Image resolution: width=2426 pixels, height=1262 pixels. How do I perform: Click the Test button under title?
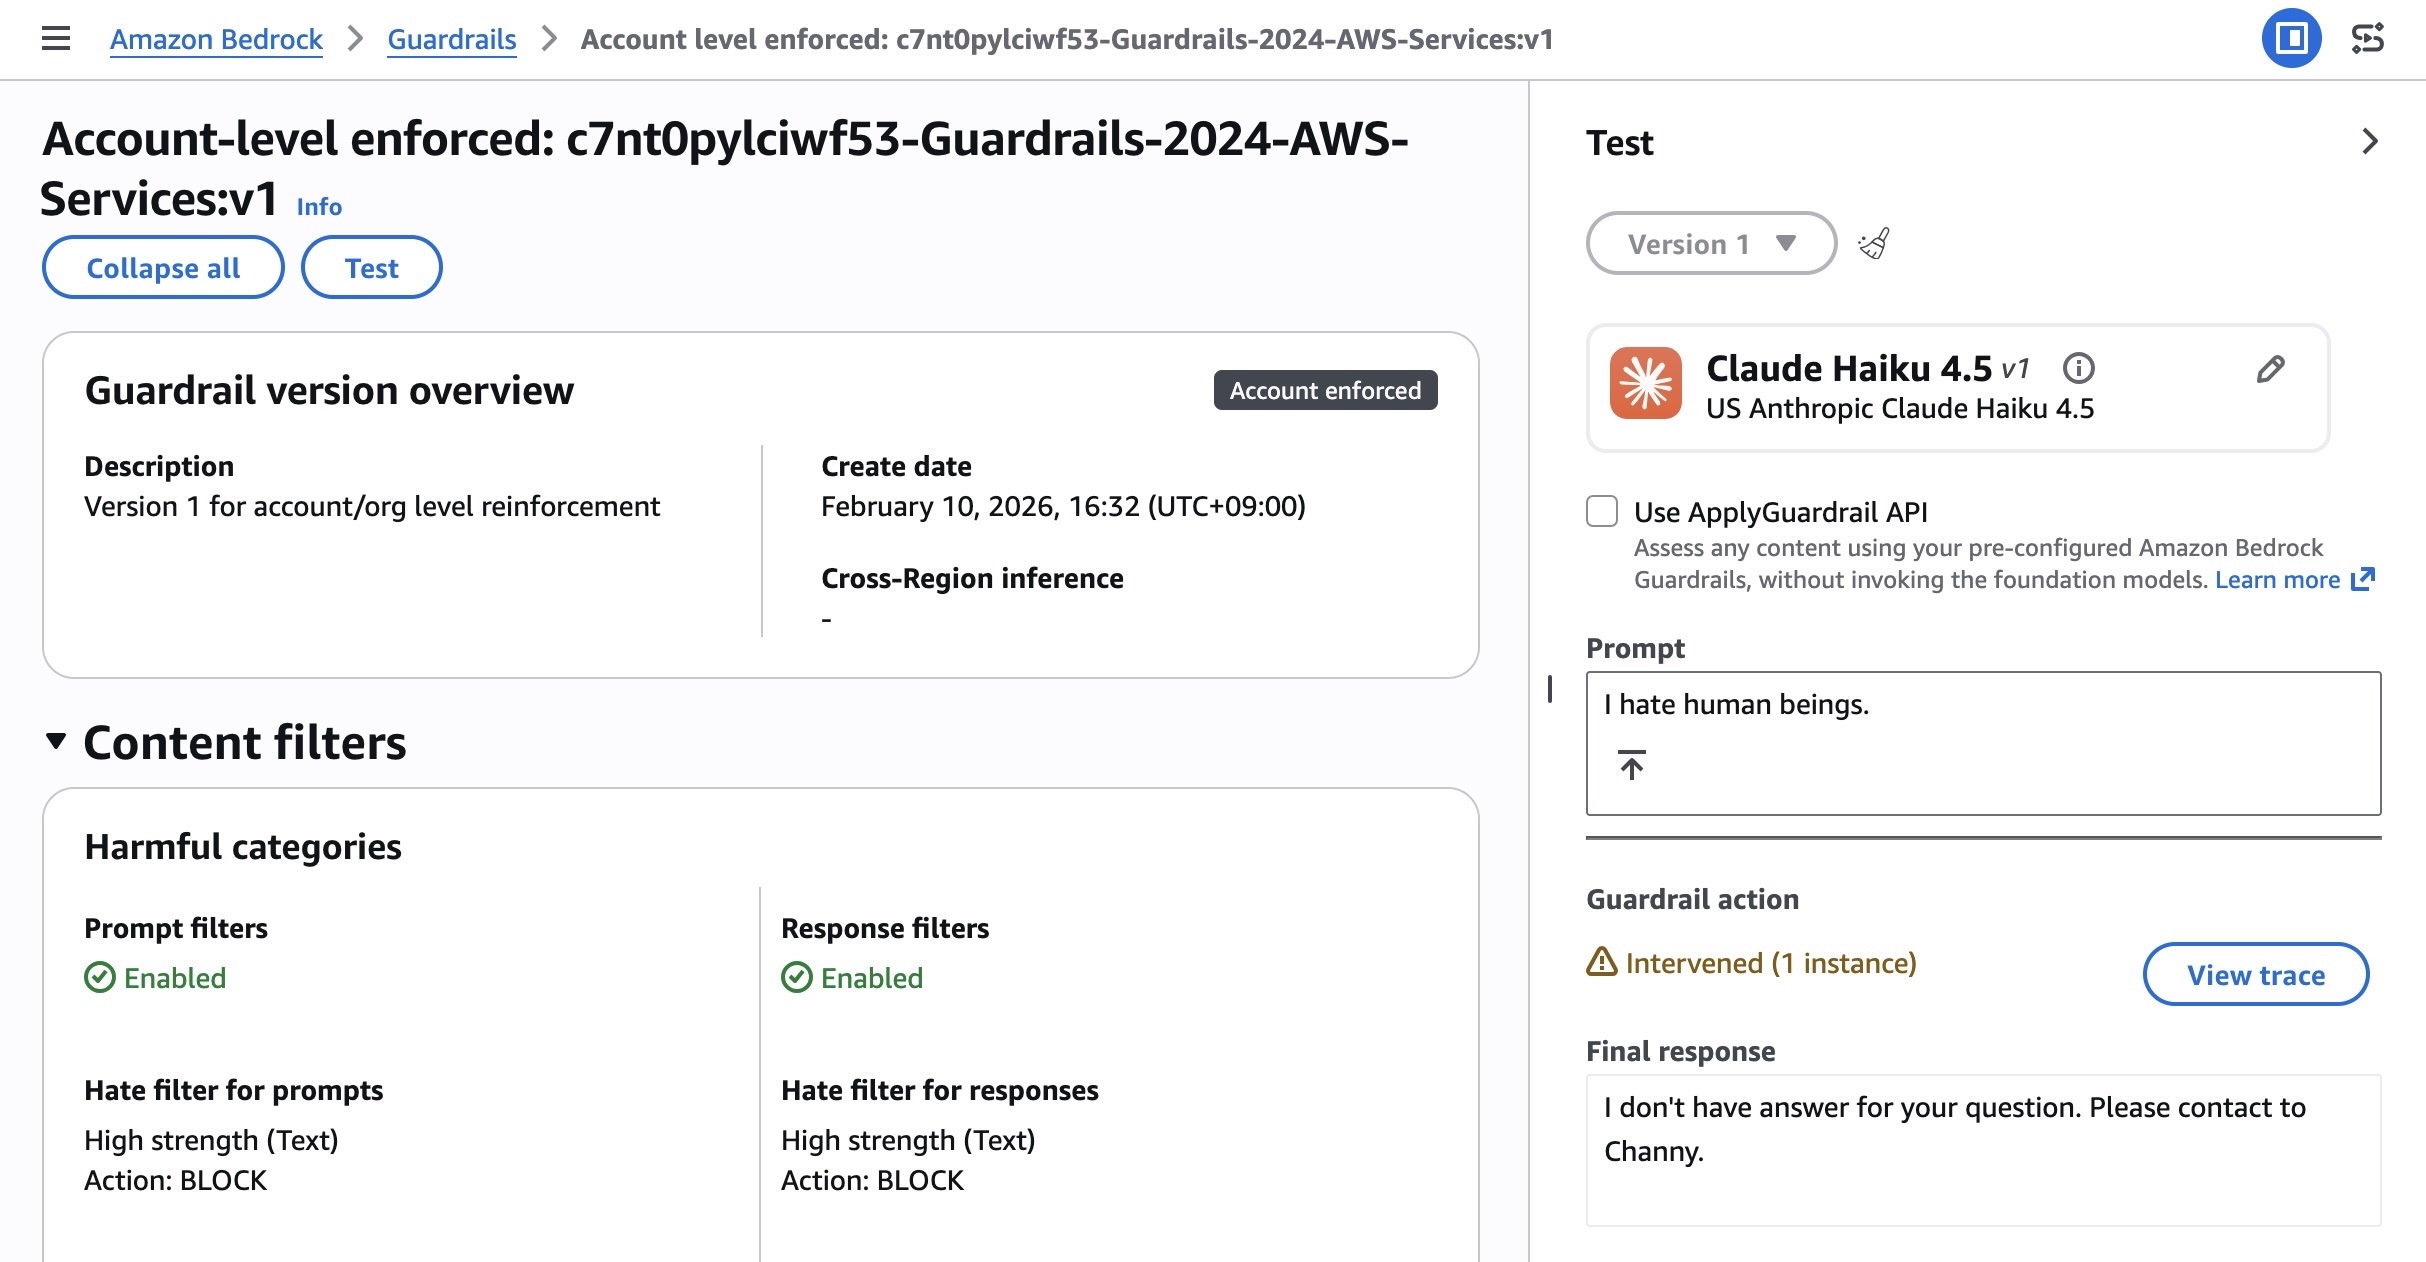pyautogui.click(x=371, y=268)
